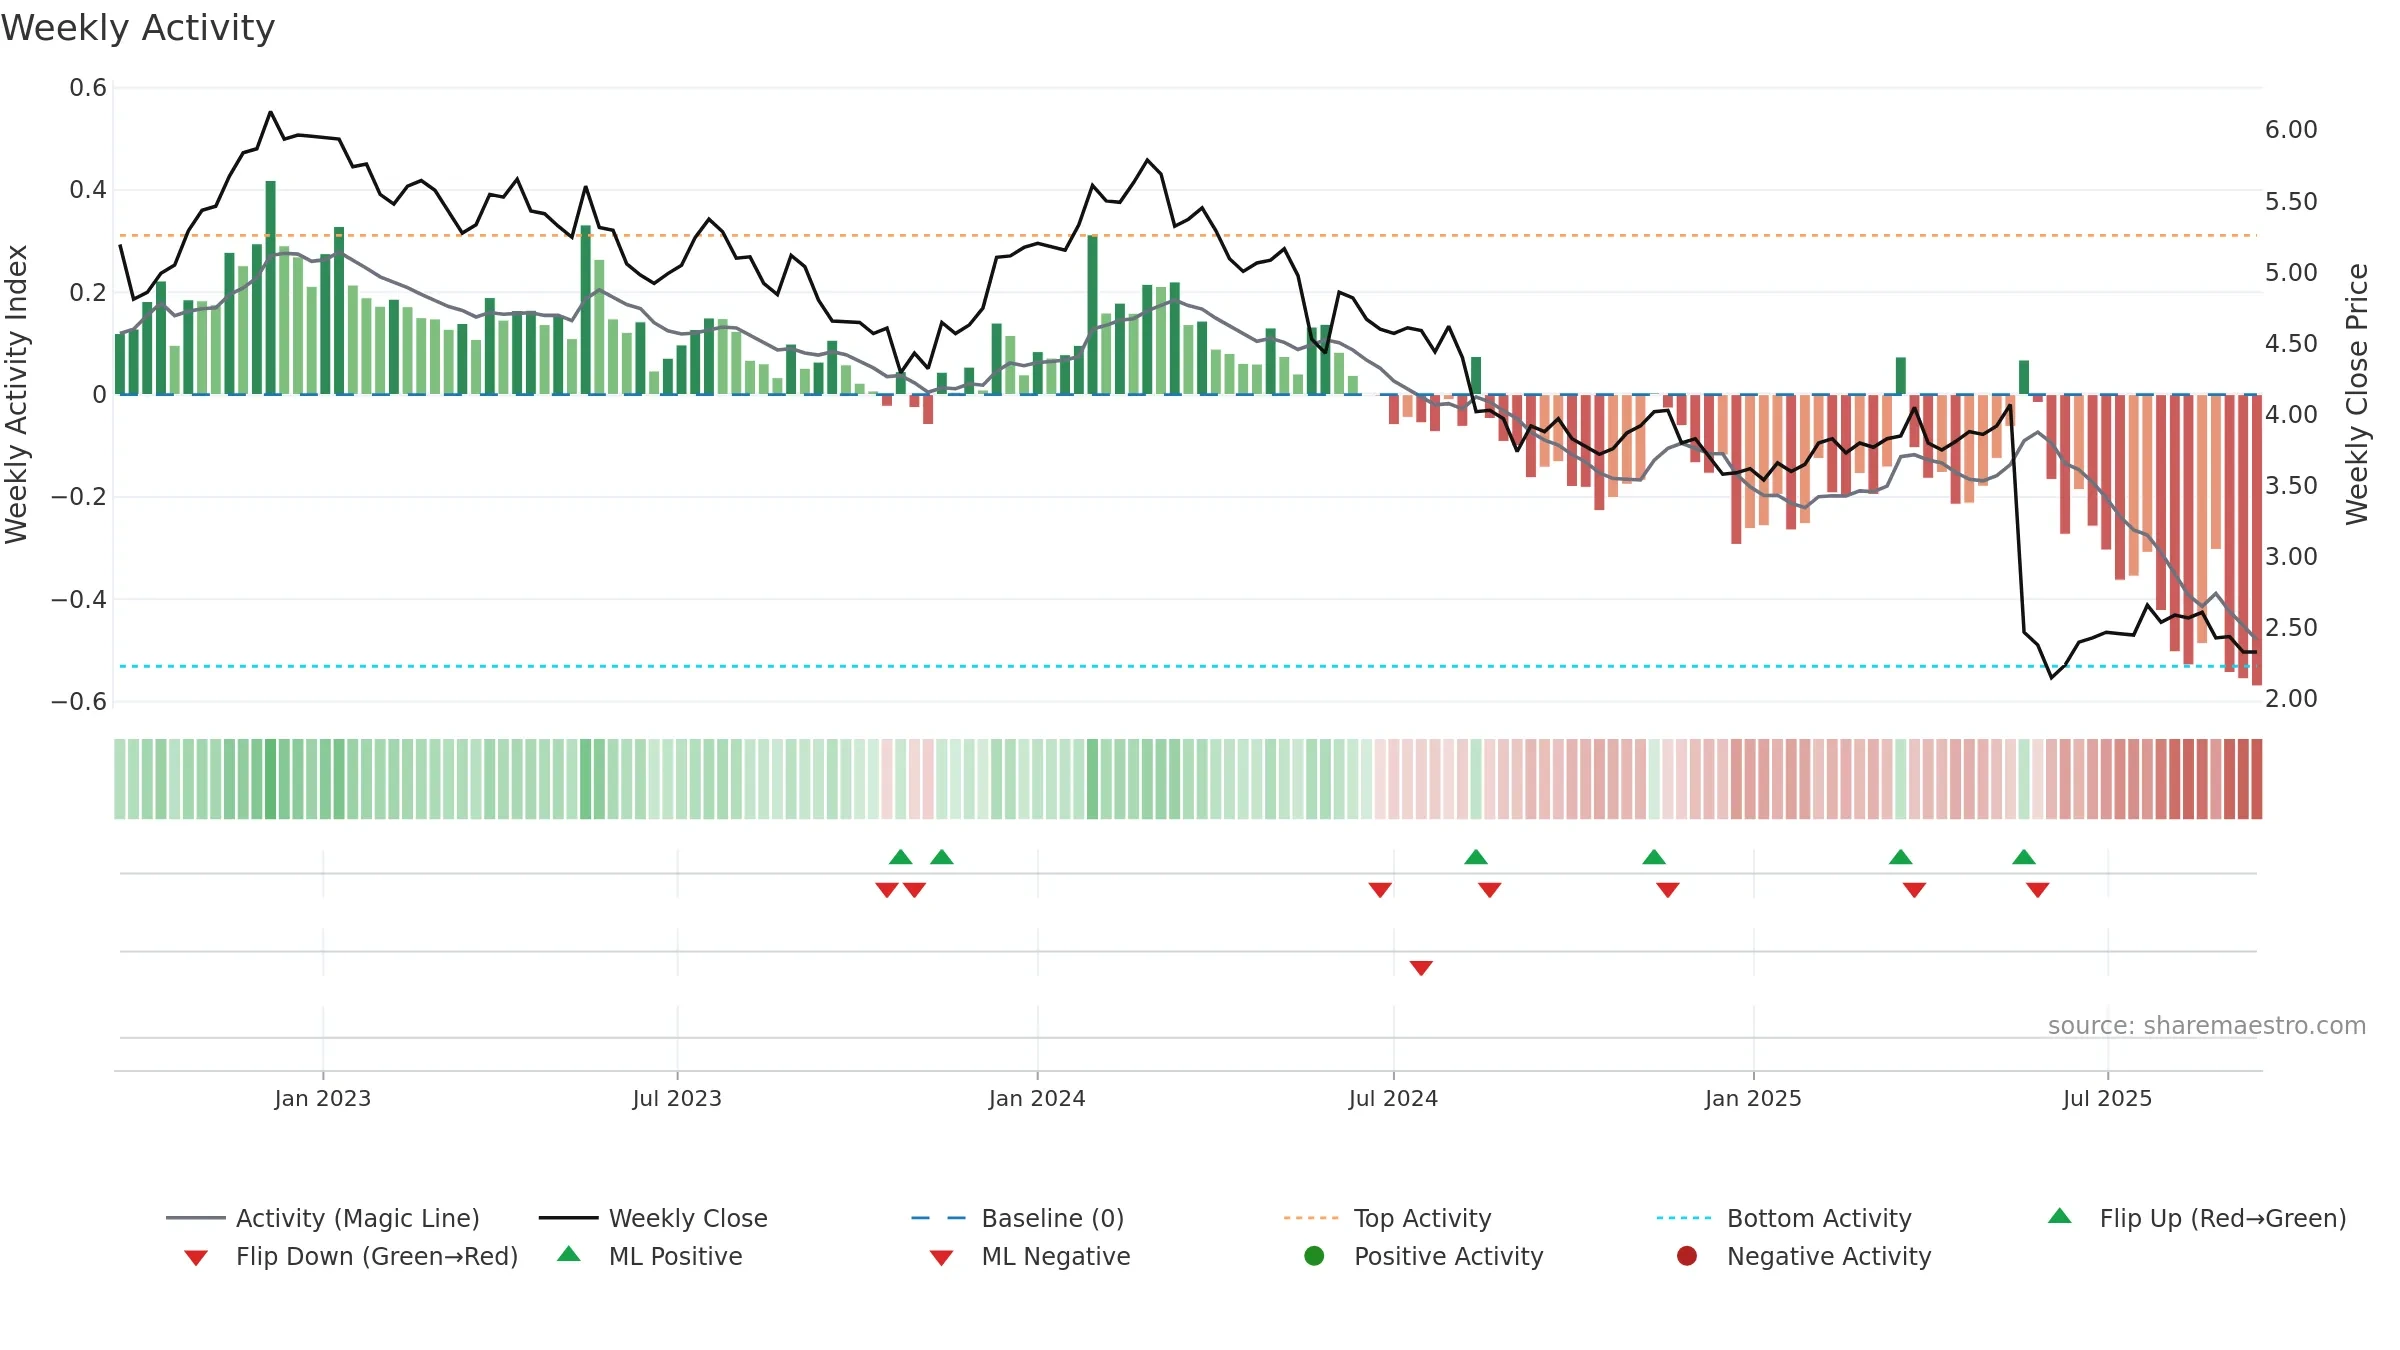
Task: Click the source: sharemaestro.com text
Action: (x=2207, y=1026)
